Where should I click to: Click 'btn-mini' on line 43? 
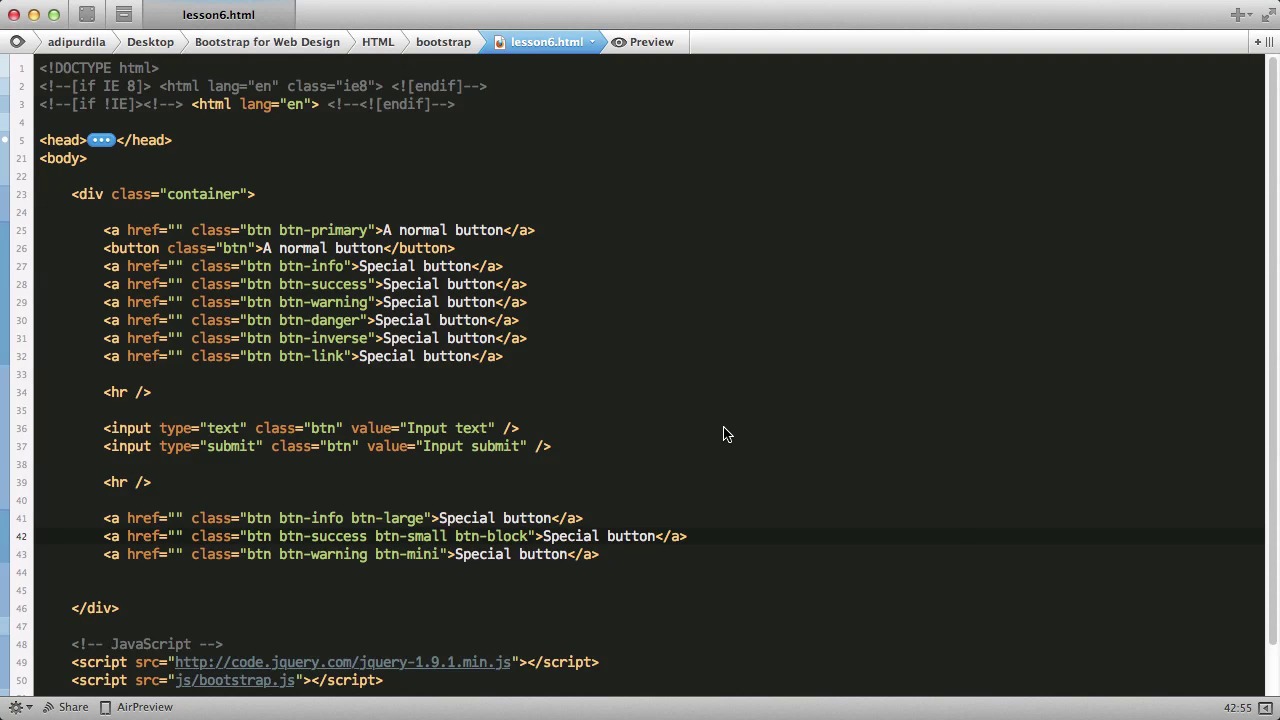click(407, 554)
